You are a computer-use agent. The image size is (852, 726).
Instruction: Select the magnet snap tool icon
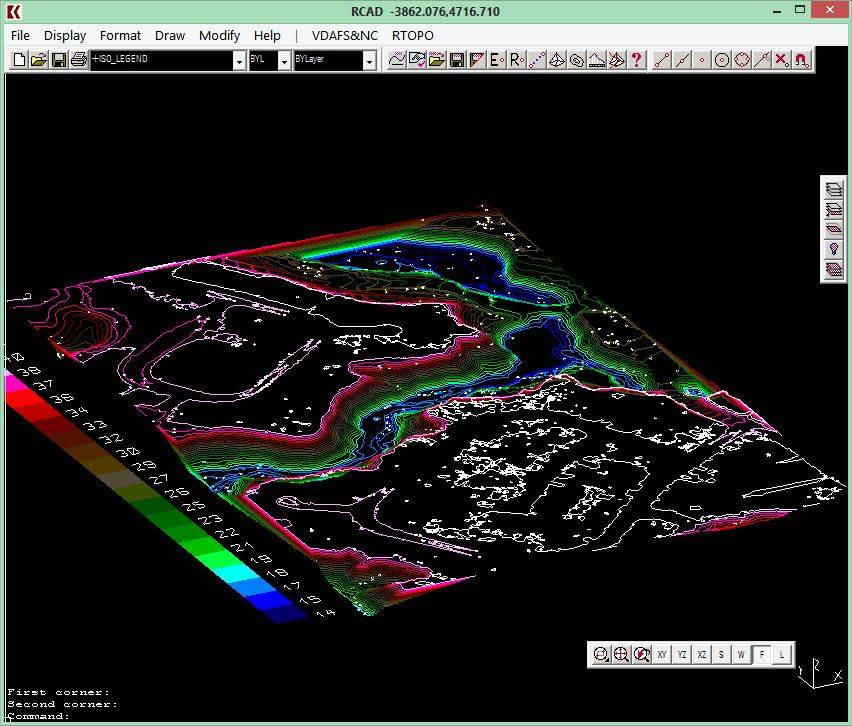[x=801, y=60]
